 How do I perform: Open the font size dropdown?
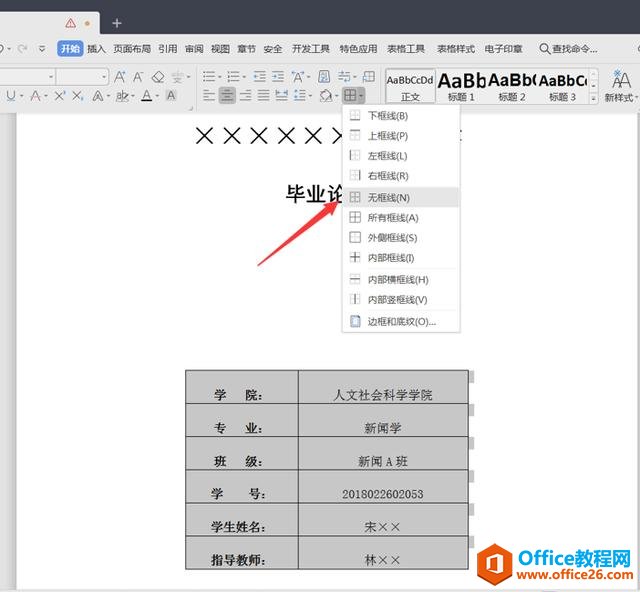[104, 76]
